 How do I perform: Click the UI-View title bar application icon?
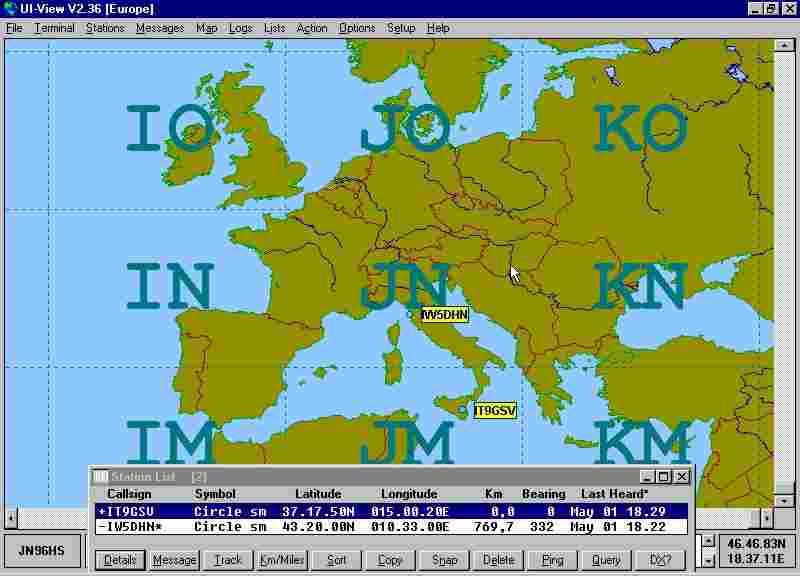tap(10, 9)
